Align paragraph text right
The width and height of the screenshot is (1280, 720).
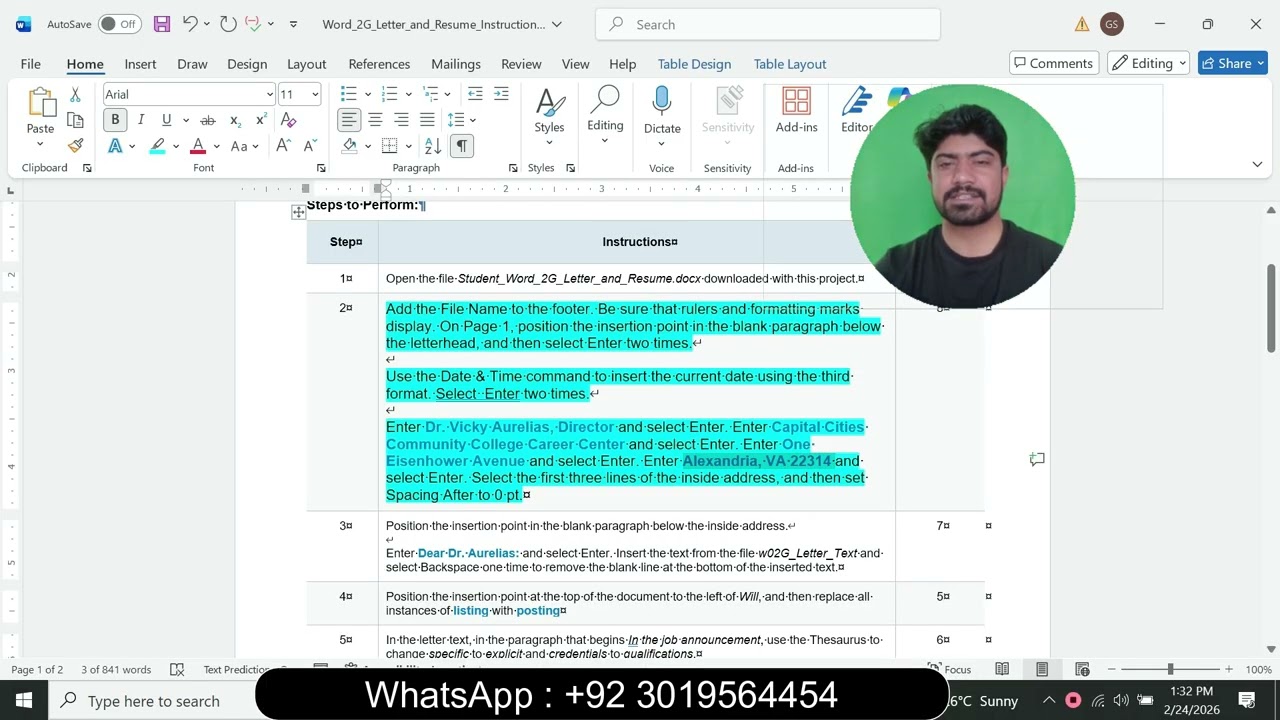click(x=401, y=120)
